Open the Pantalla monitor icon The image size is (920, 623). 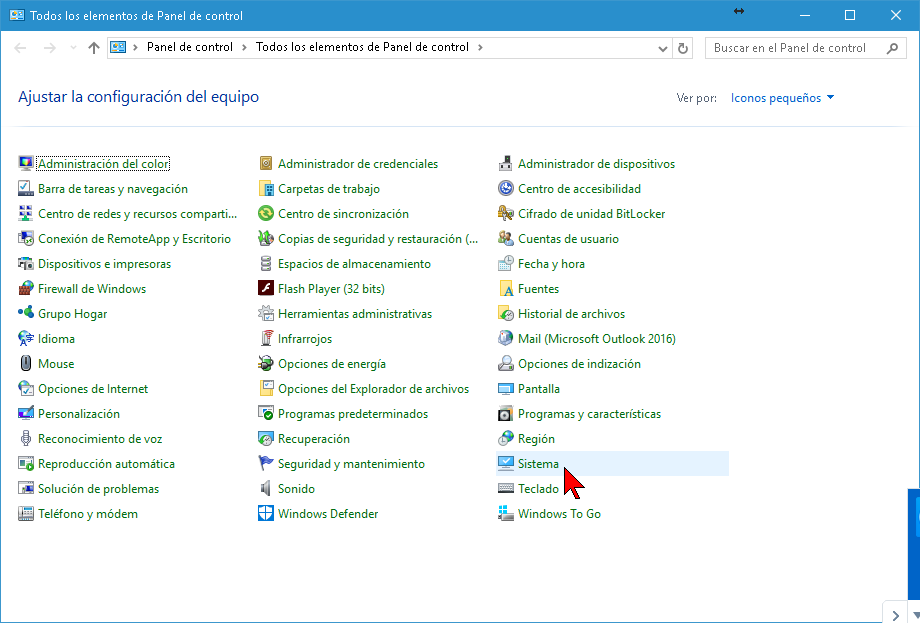tap(506, 389)
